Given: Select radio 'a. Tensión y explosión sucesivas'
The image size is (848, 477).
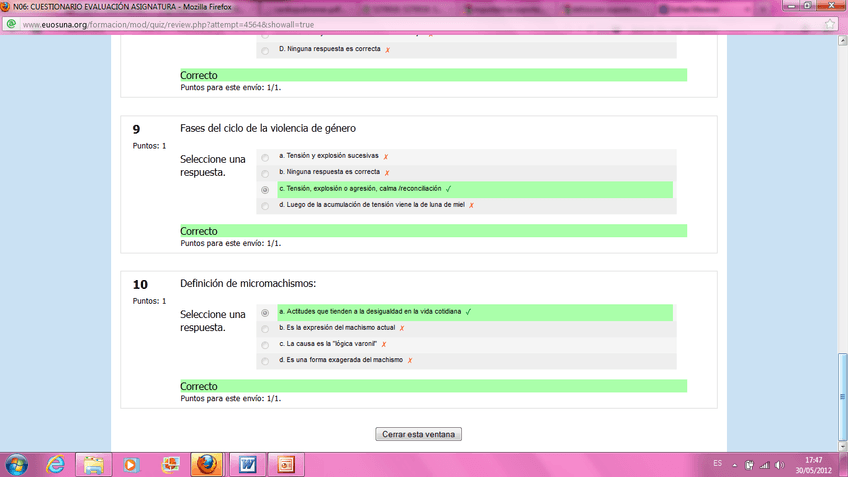Looking at the screenshot, I should [265, 157].
